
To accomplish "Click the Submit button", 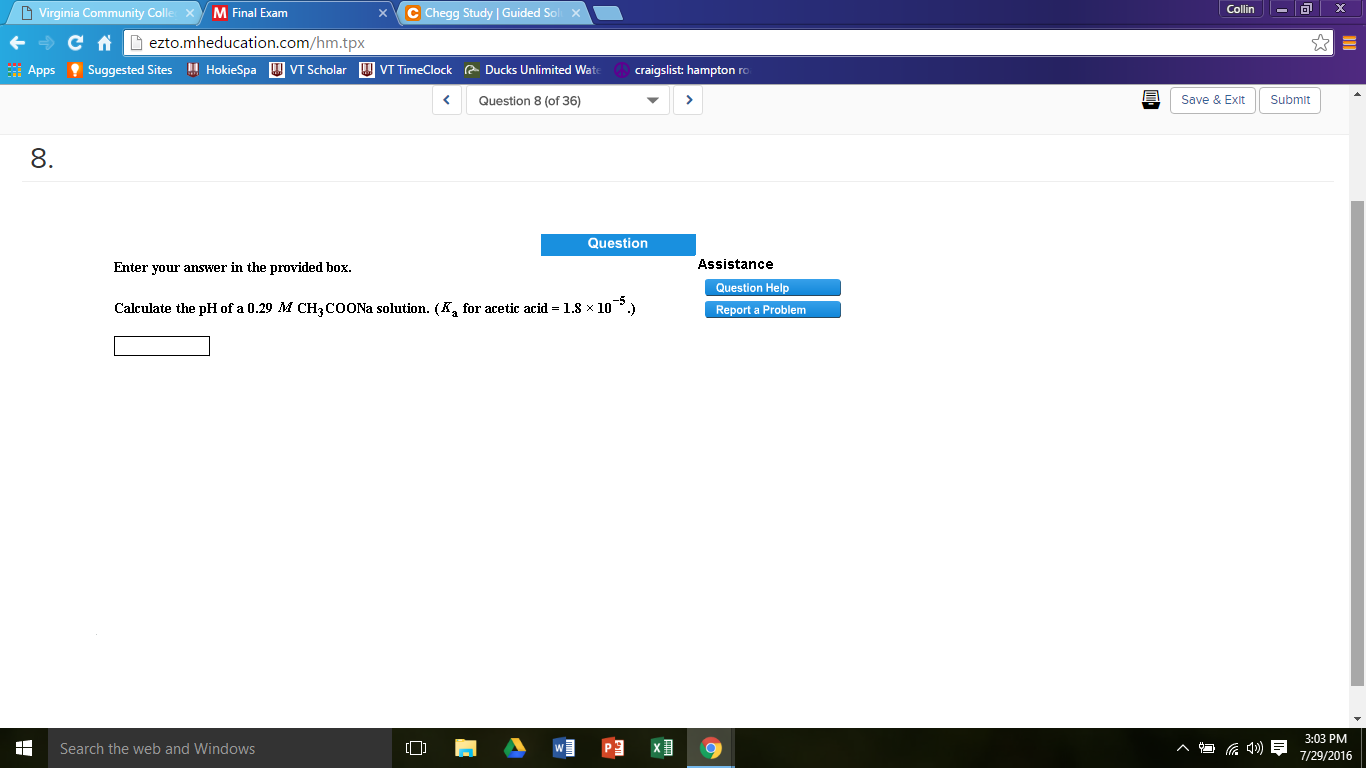I will [1289, 100].
